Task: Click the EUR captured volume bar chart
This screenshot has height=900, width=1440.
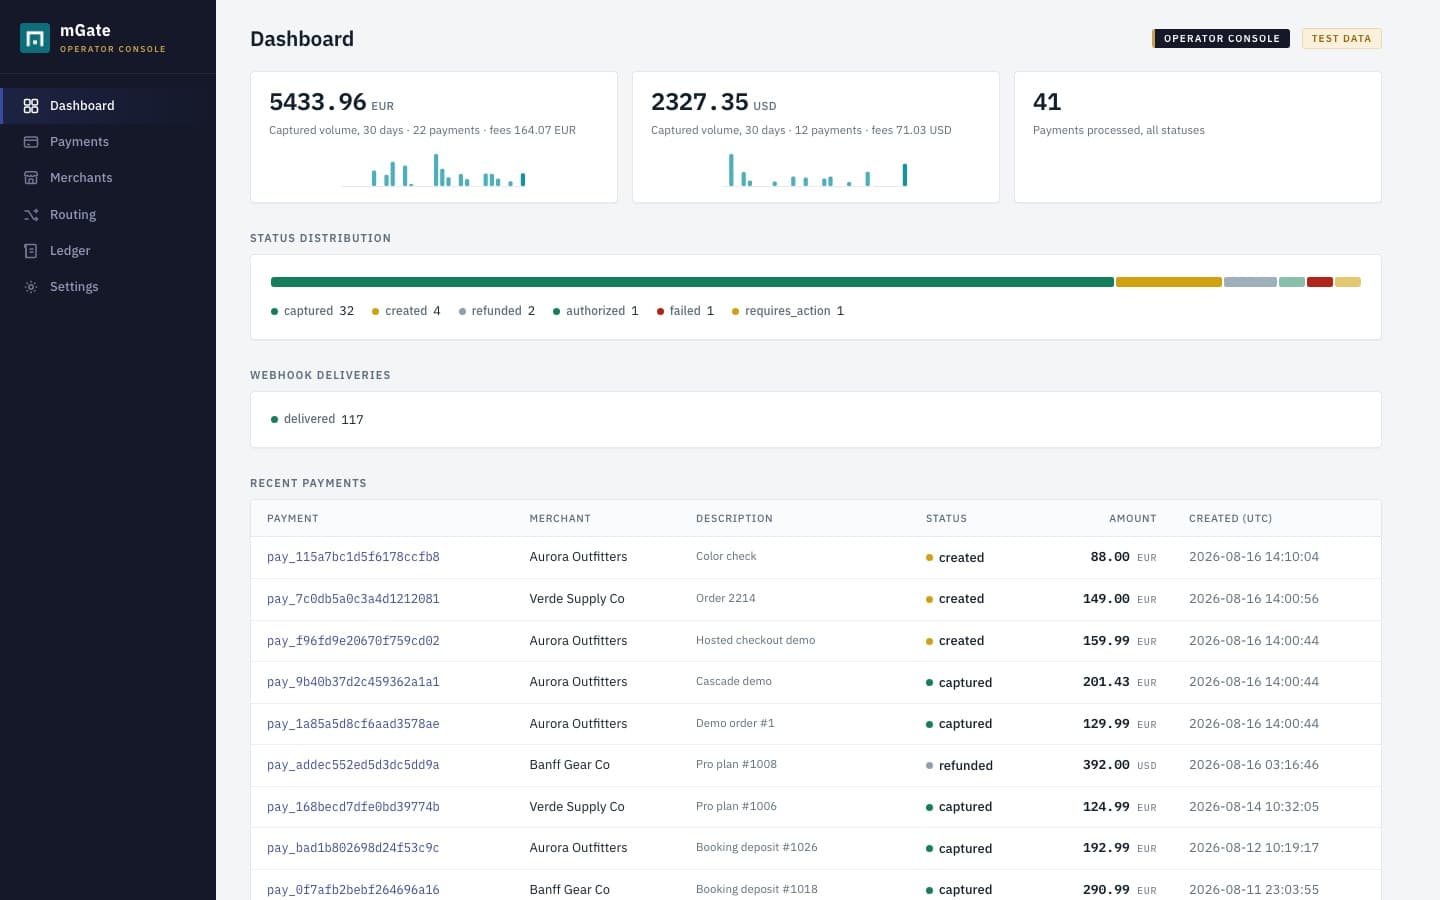Action: click(x=433, y=170)
